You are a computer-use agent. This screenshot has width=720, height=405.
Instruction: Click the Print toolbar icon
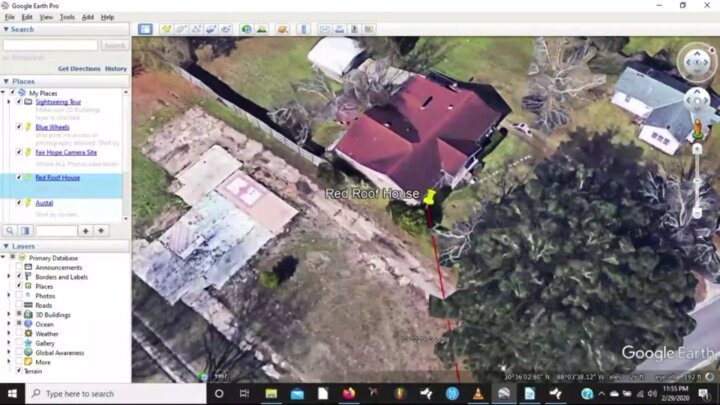(x=339, y=29)
